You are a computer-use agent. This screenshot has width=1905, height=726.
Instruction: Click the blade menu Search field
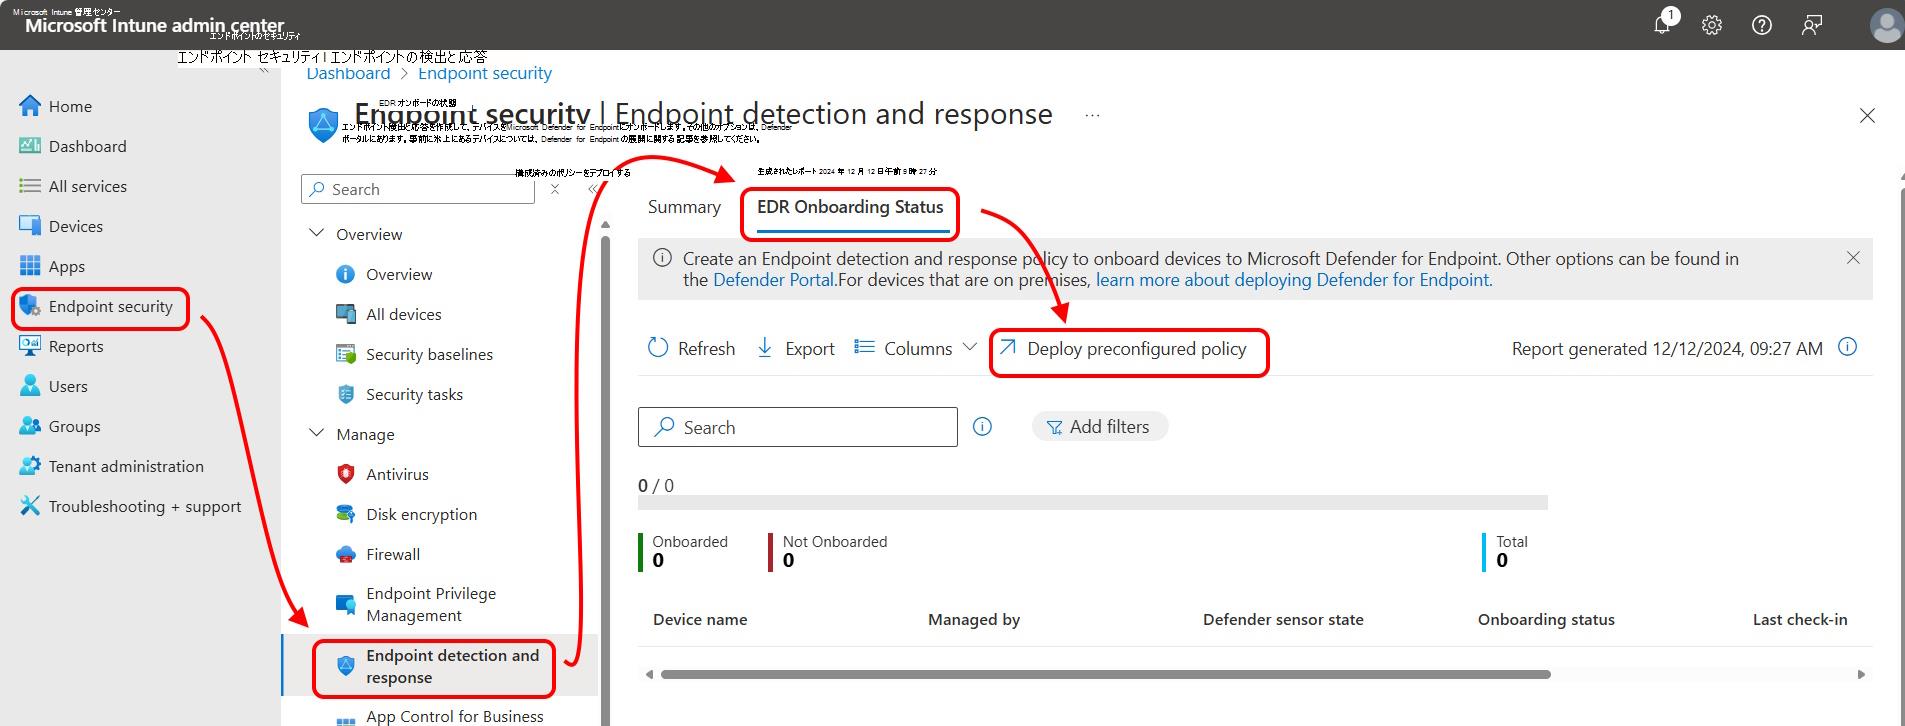click(418, 189)
